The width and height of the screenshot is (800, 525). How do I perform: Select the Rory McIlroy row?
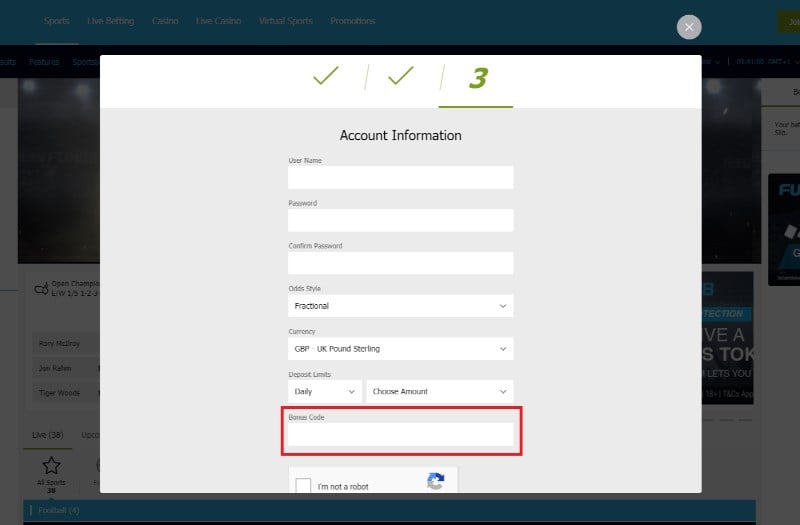coord(66,343)
